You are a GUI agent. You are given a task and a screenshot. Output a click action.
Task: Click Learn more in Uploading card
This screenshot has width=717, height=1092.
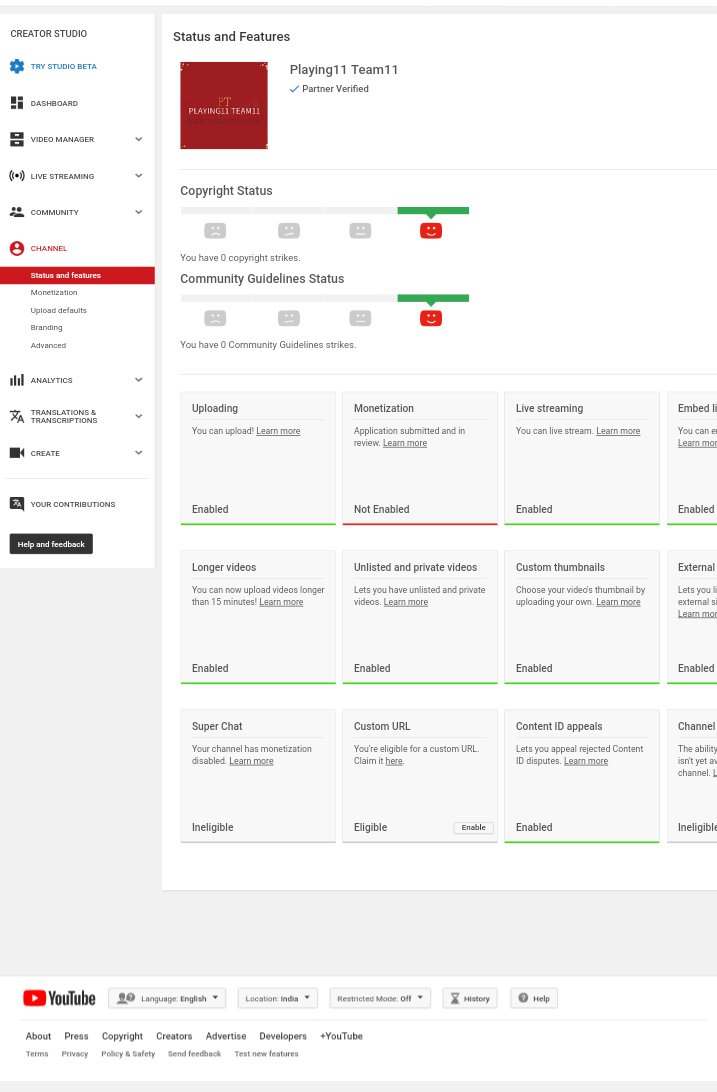(x=278, y=431)
